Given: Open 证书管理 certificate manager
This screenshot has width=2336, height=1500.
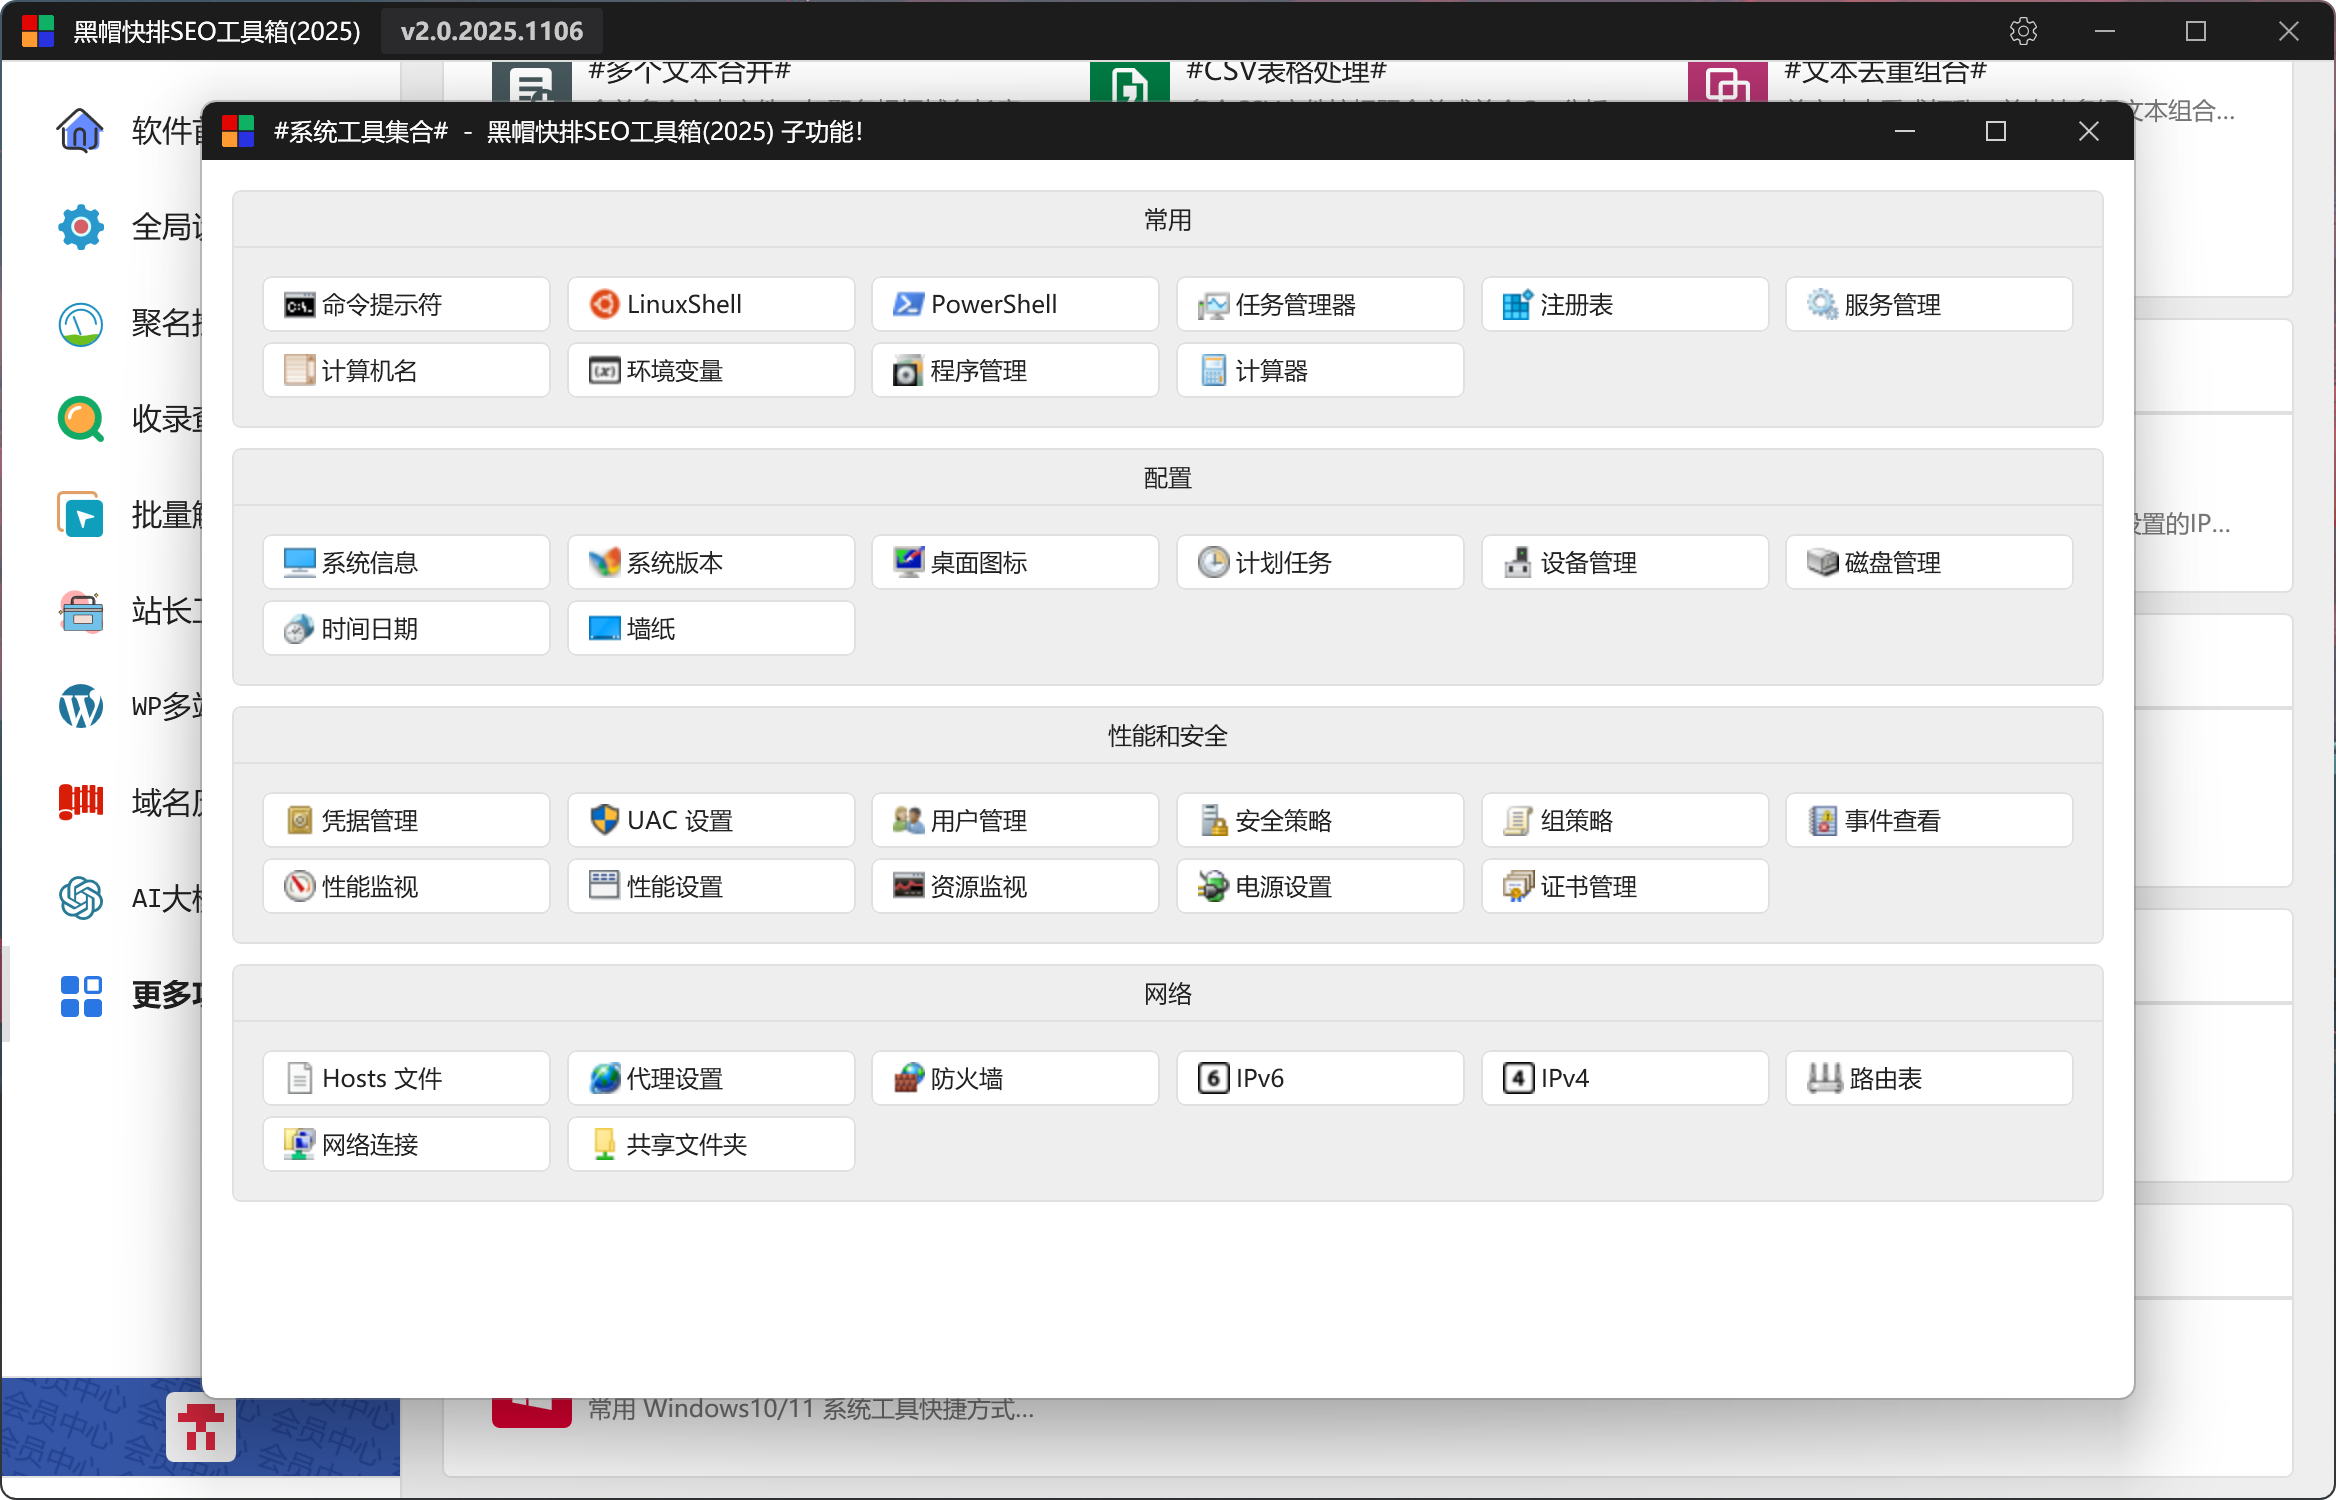Looking at the screenshot, I should [1623, 886].
